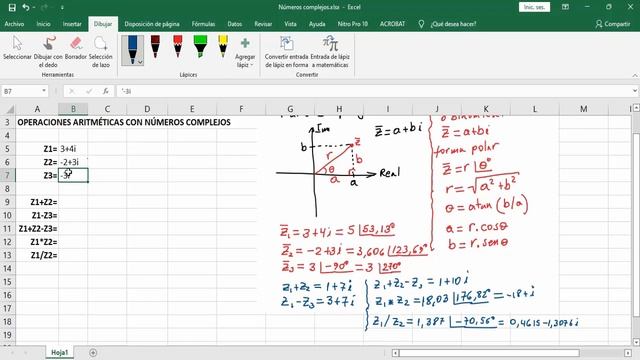Select the Seleccionar cursor tool
Screen dimensions: 640x360
(x=17, y=48)
